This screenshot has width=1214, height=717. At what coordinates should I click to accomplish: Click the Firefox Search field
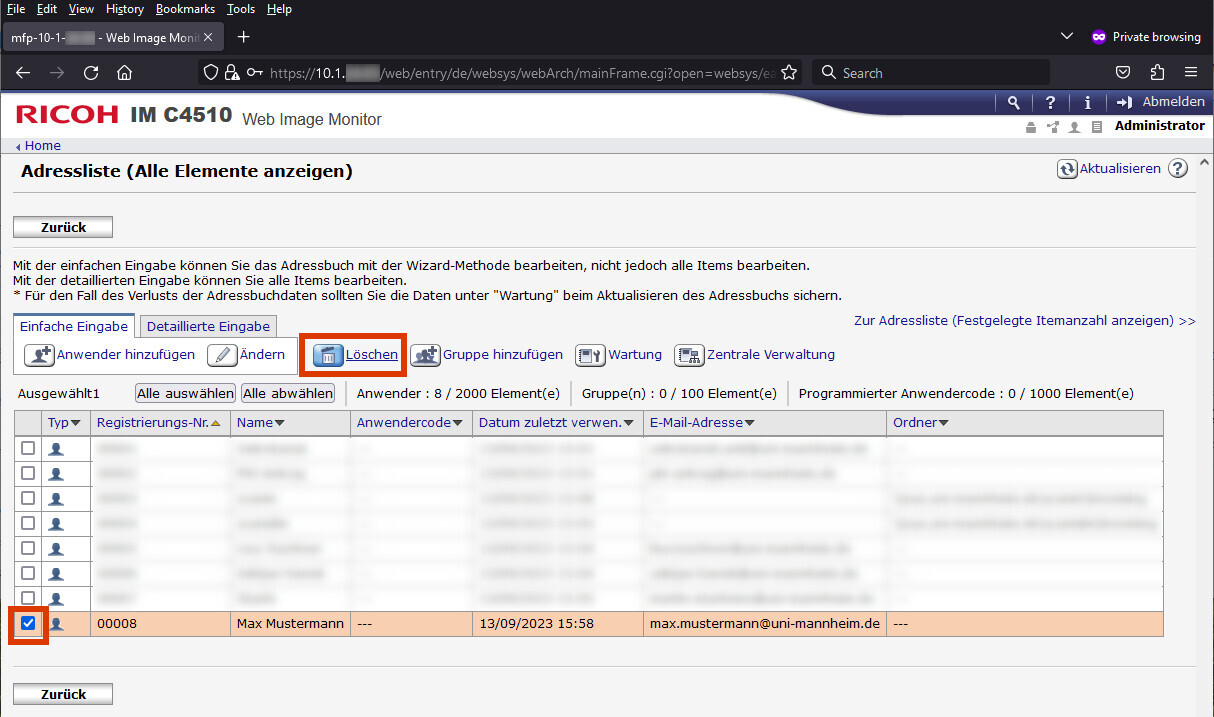(932, 73)
